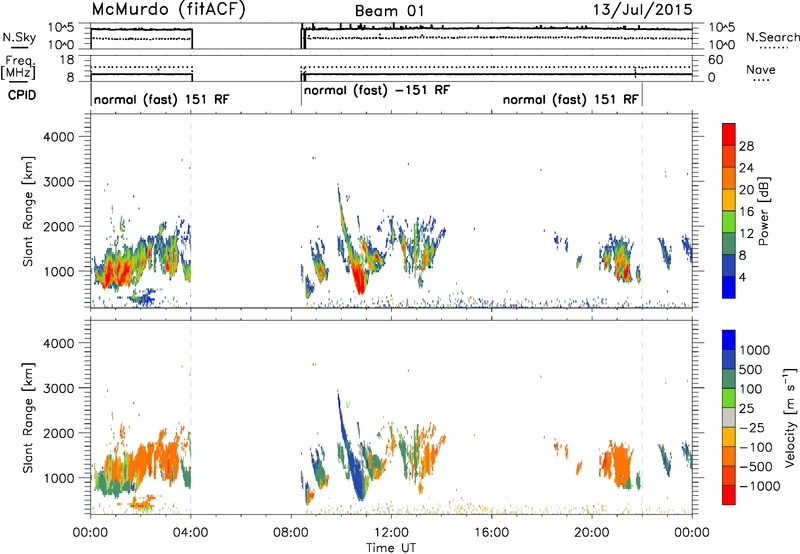800x554 pixels.
Task: Click the 13/Jul/2015 date label
Action: click(642, 10)
